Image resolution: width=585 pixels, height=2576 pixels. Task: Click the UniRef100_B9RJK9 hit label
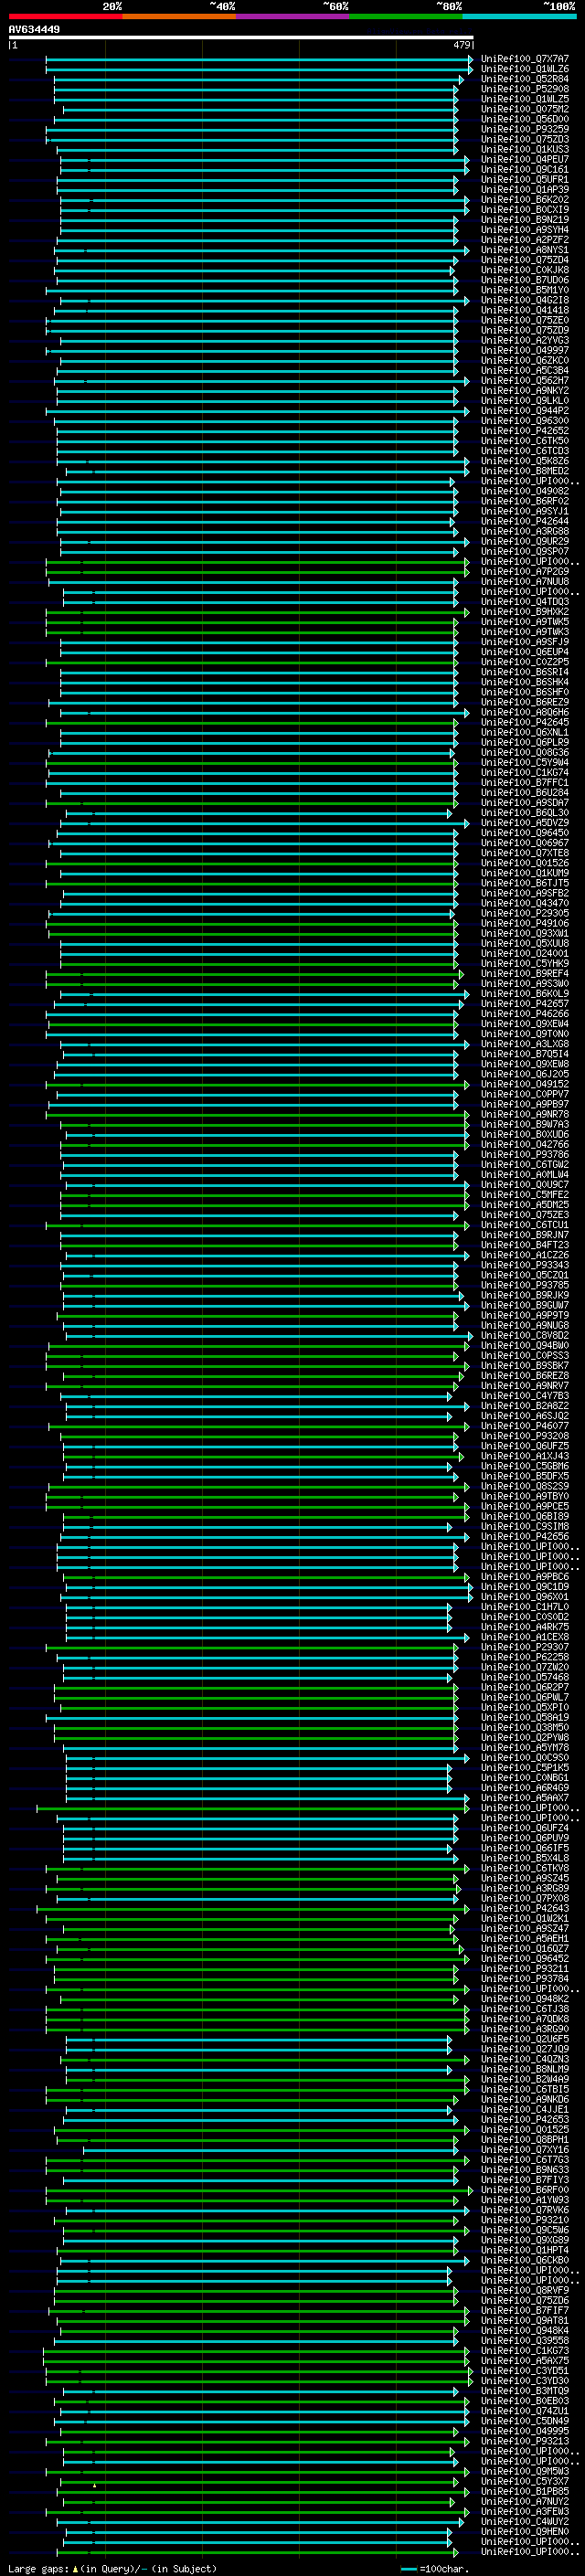point(525,1295)
